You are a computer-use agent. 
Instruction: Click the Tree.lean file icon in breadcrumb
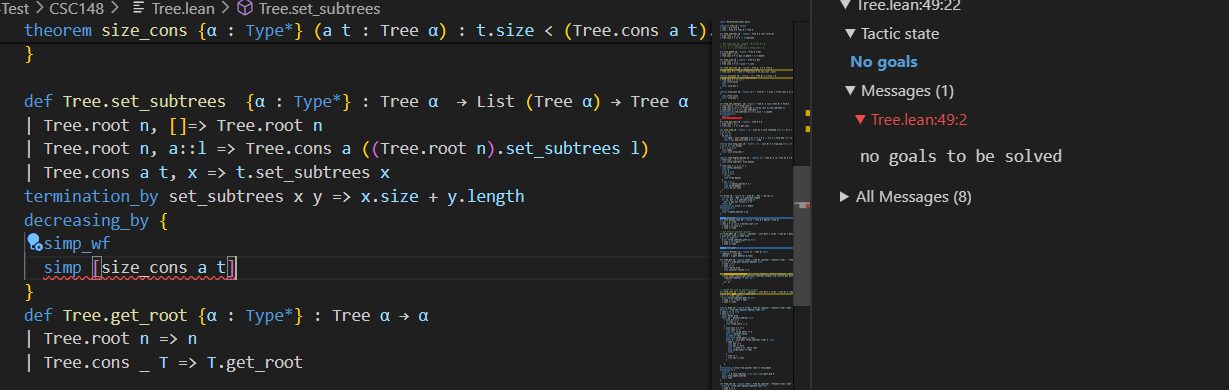coord(139,8)
